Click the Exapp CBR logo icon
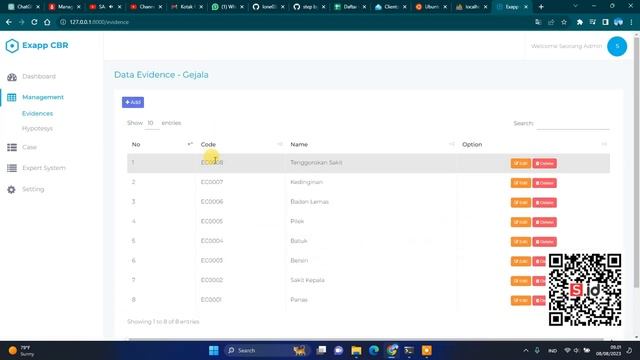640x360 pixels. tap(12, 46)
